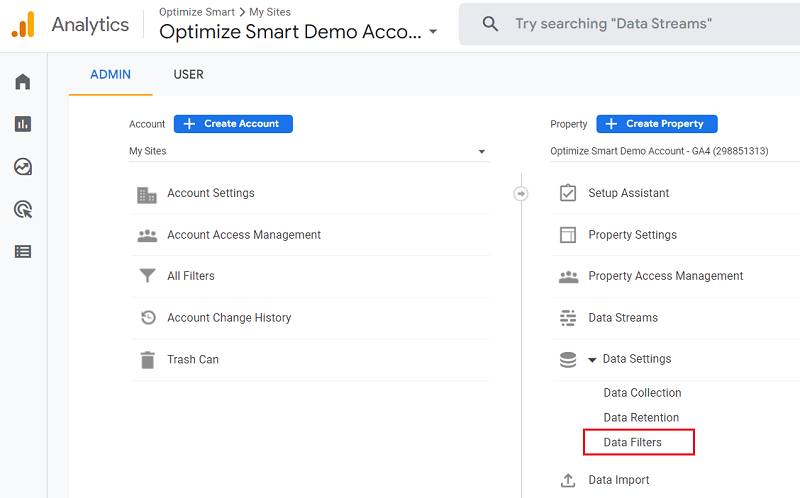Click the Trash Can icon
This screenshot has height=498, width=800.
click(147, 360)
